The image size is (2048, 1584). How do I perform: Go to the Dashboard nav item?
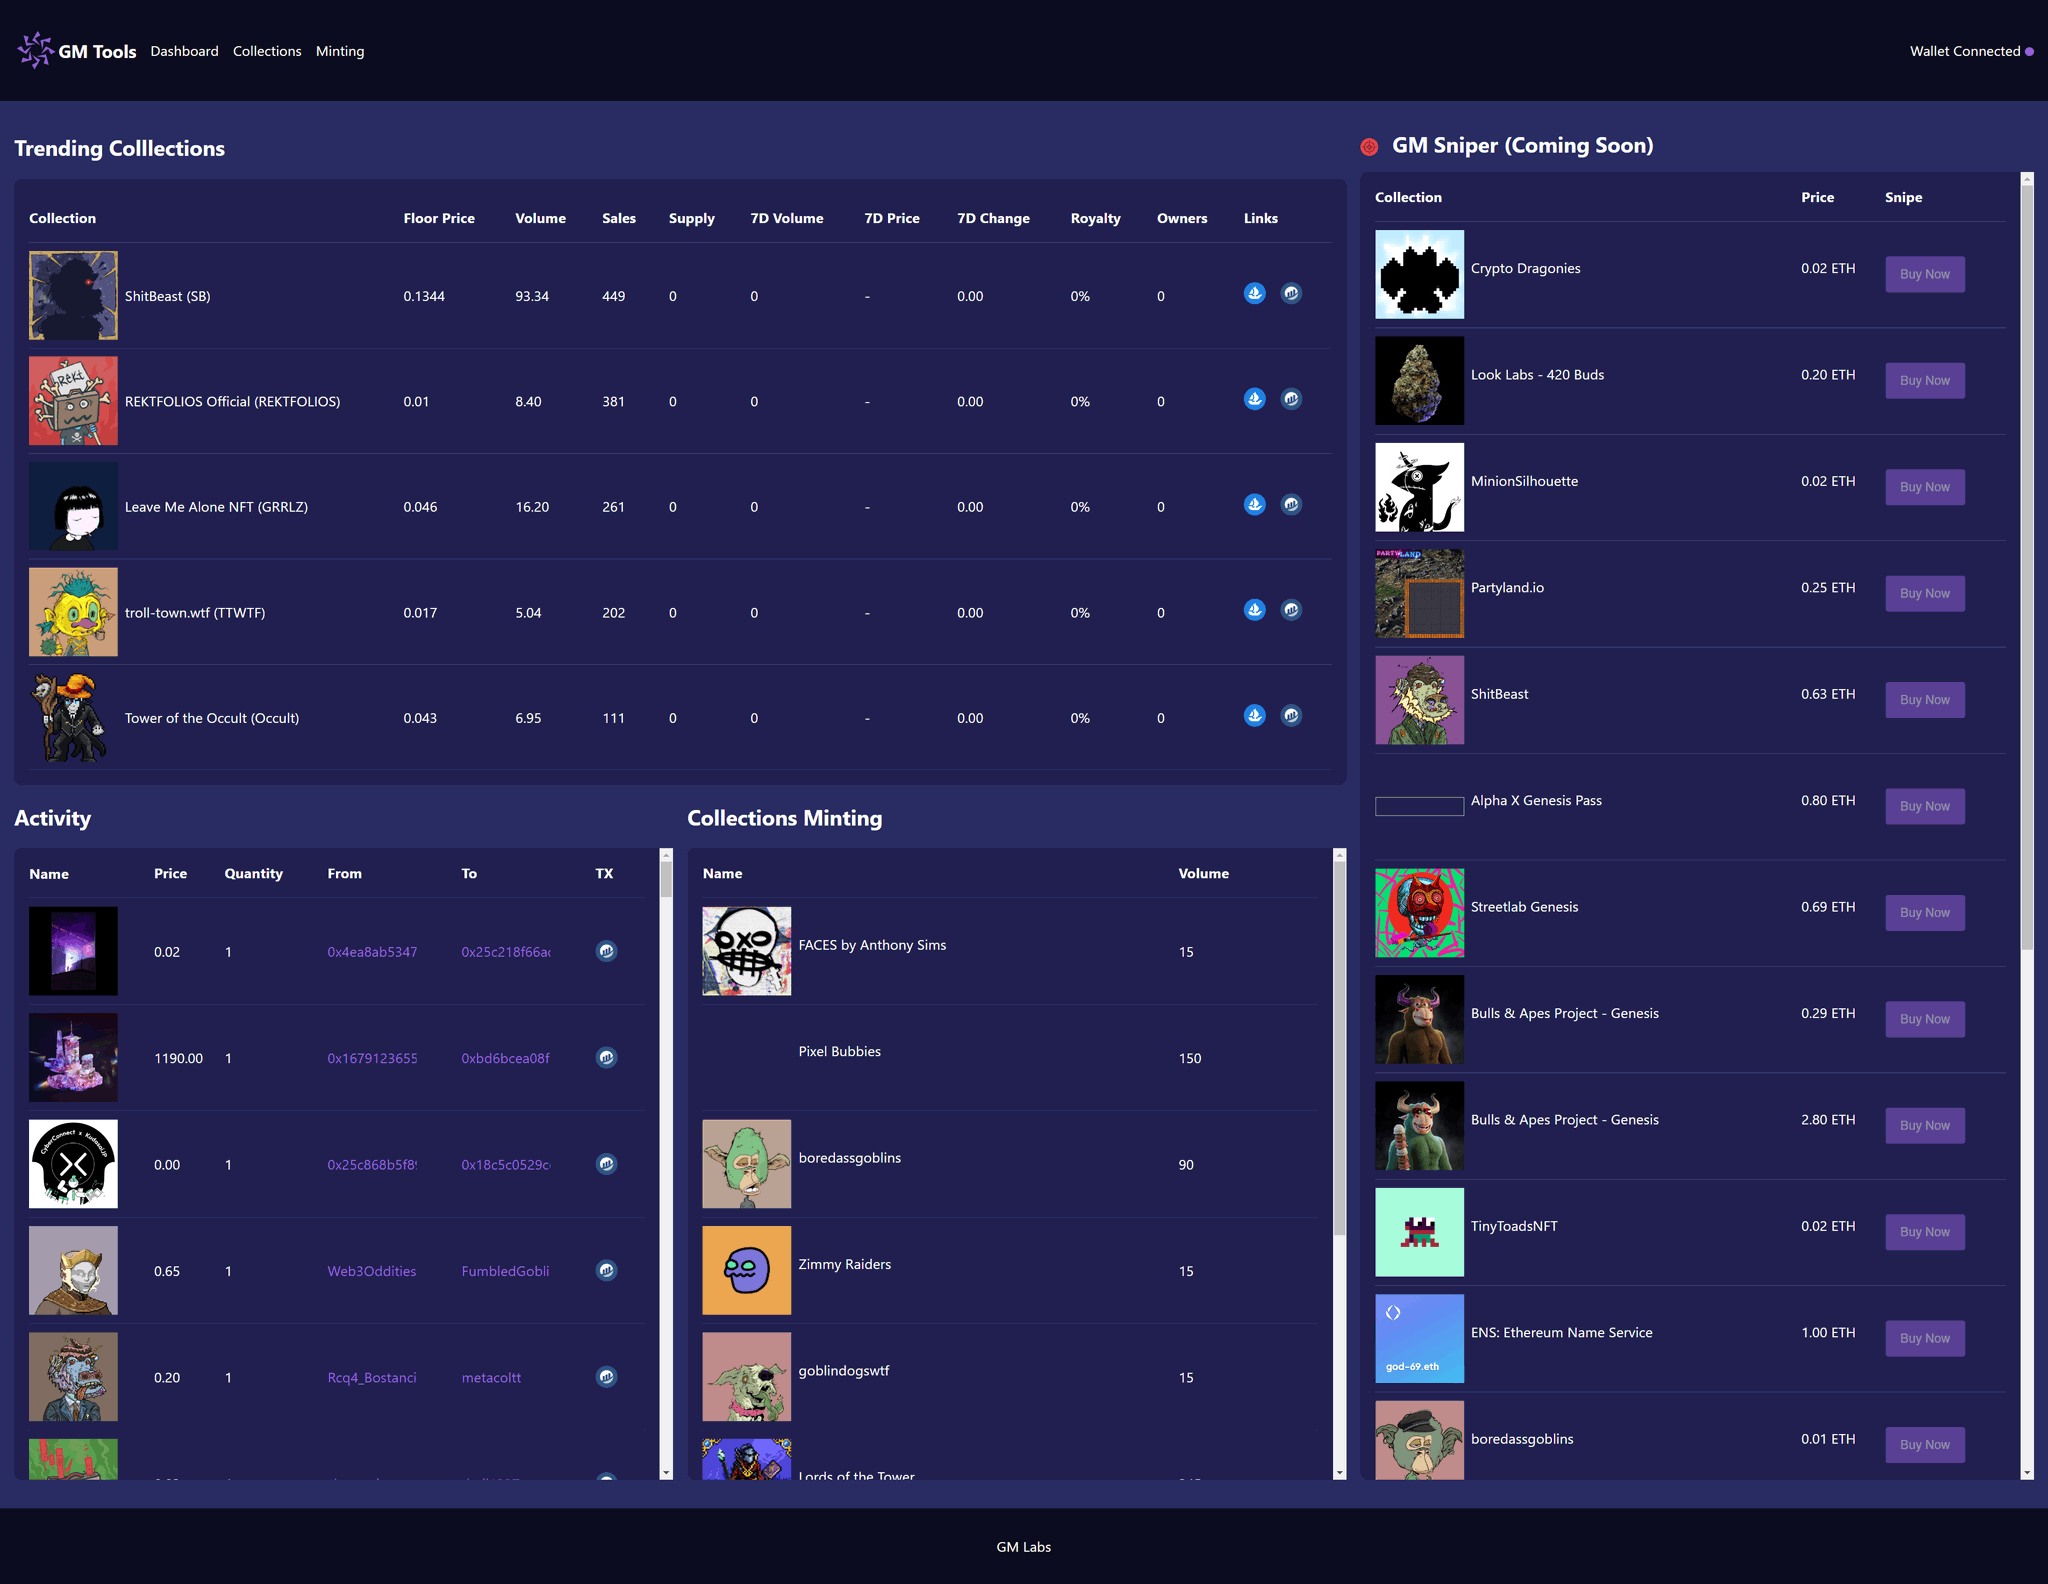click(184, 51)
